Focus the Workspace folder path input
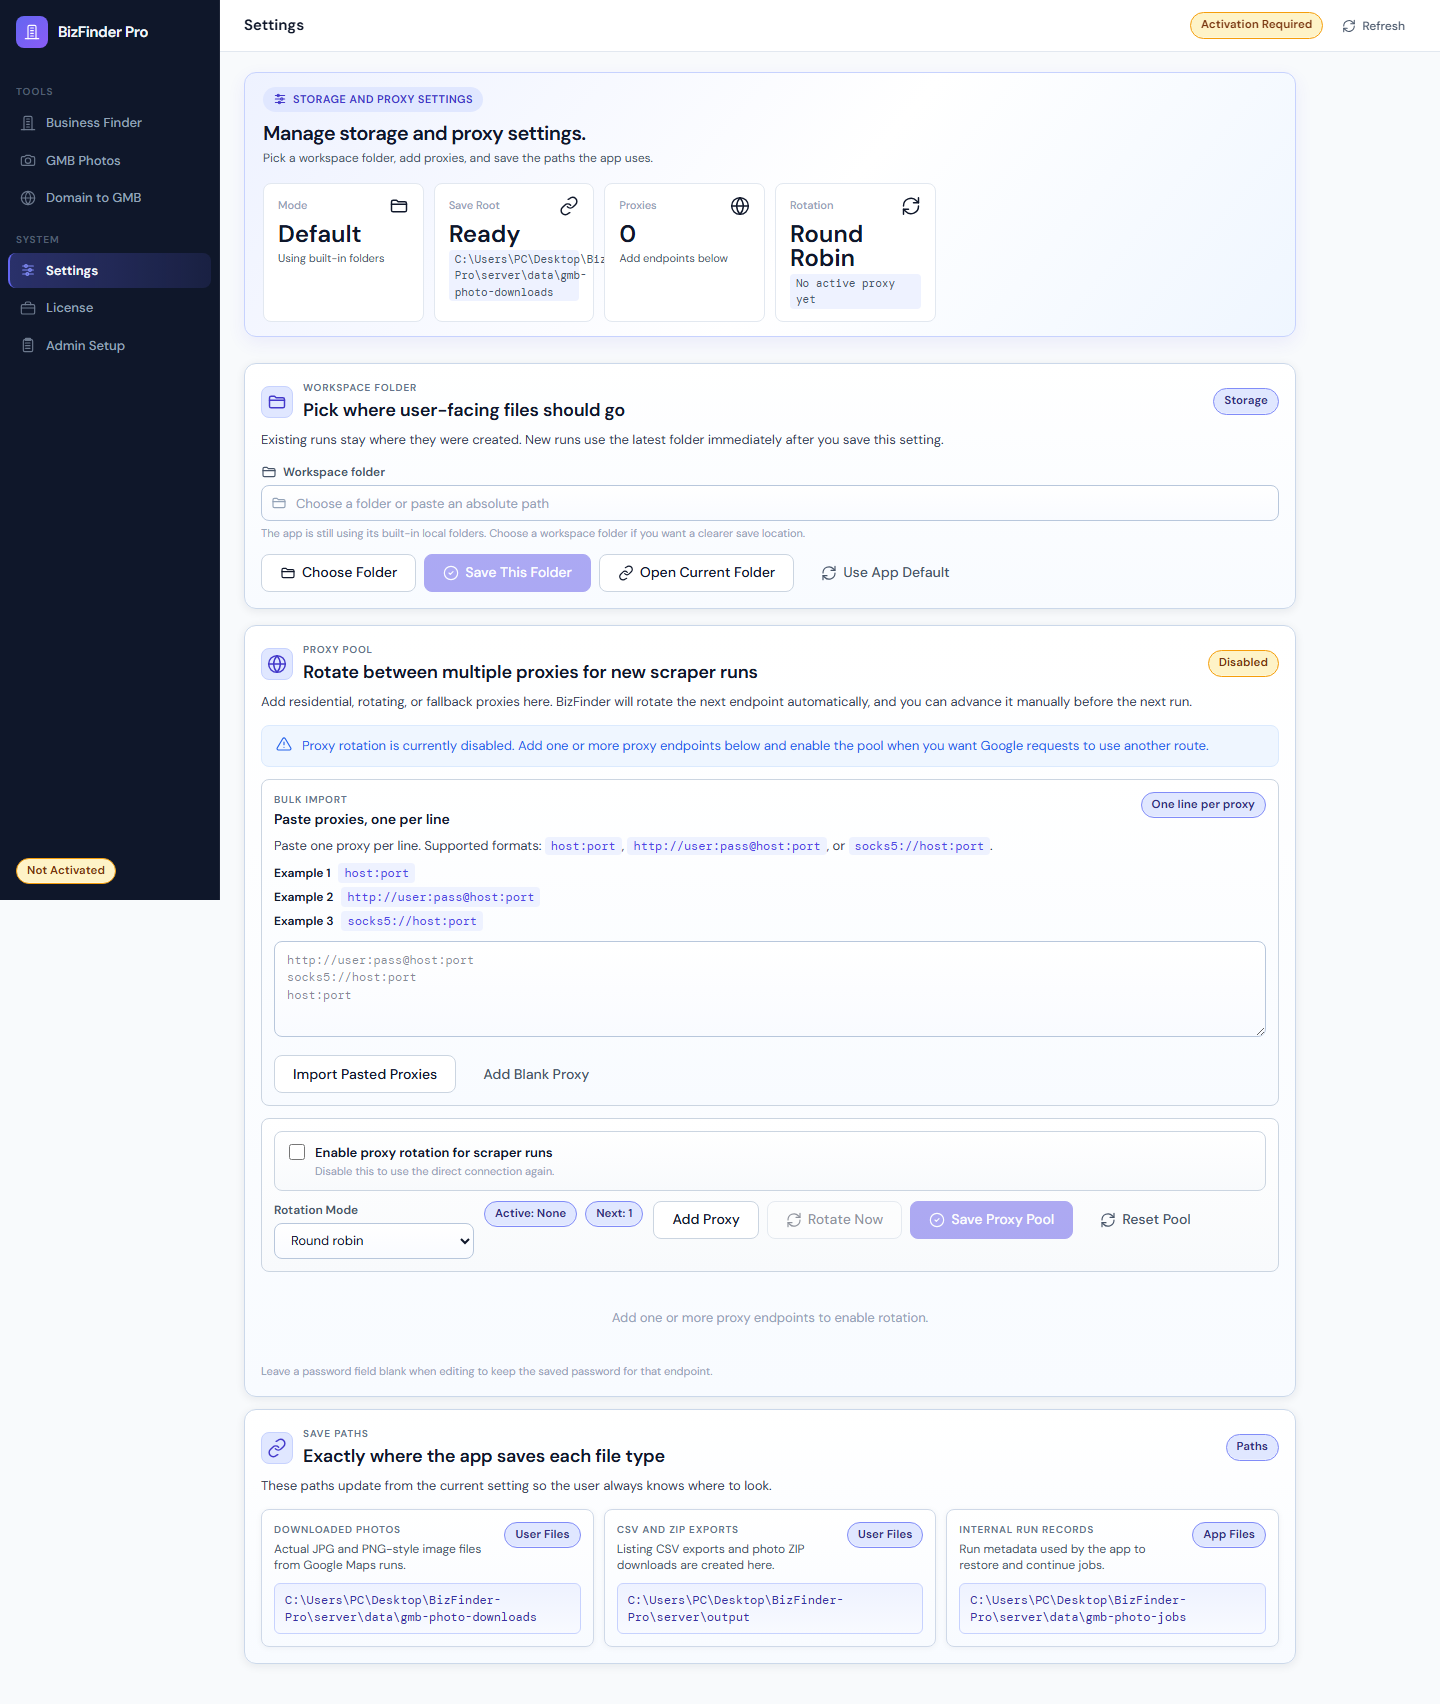 click(x=769, y=503)
